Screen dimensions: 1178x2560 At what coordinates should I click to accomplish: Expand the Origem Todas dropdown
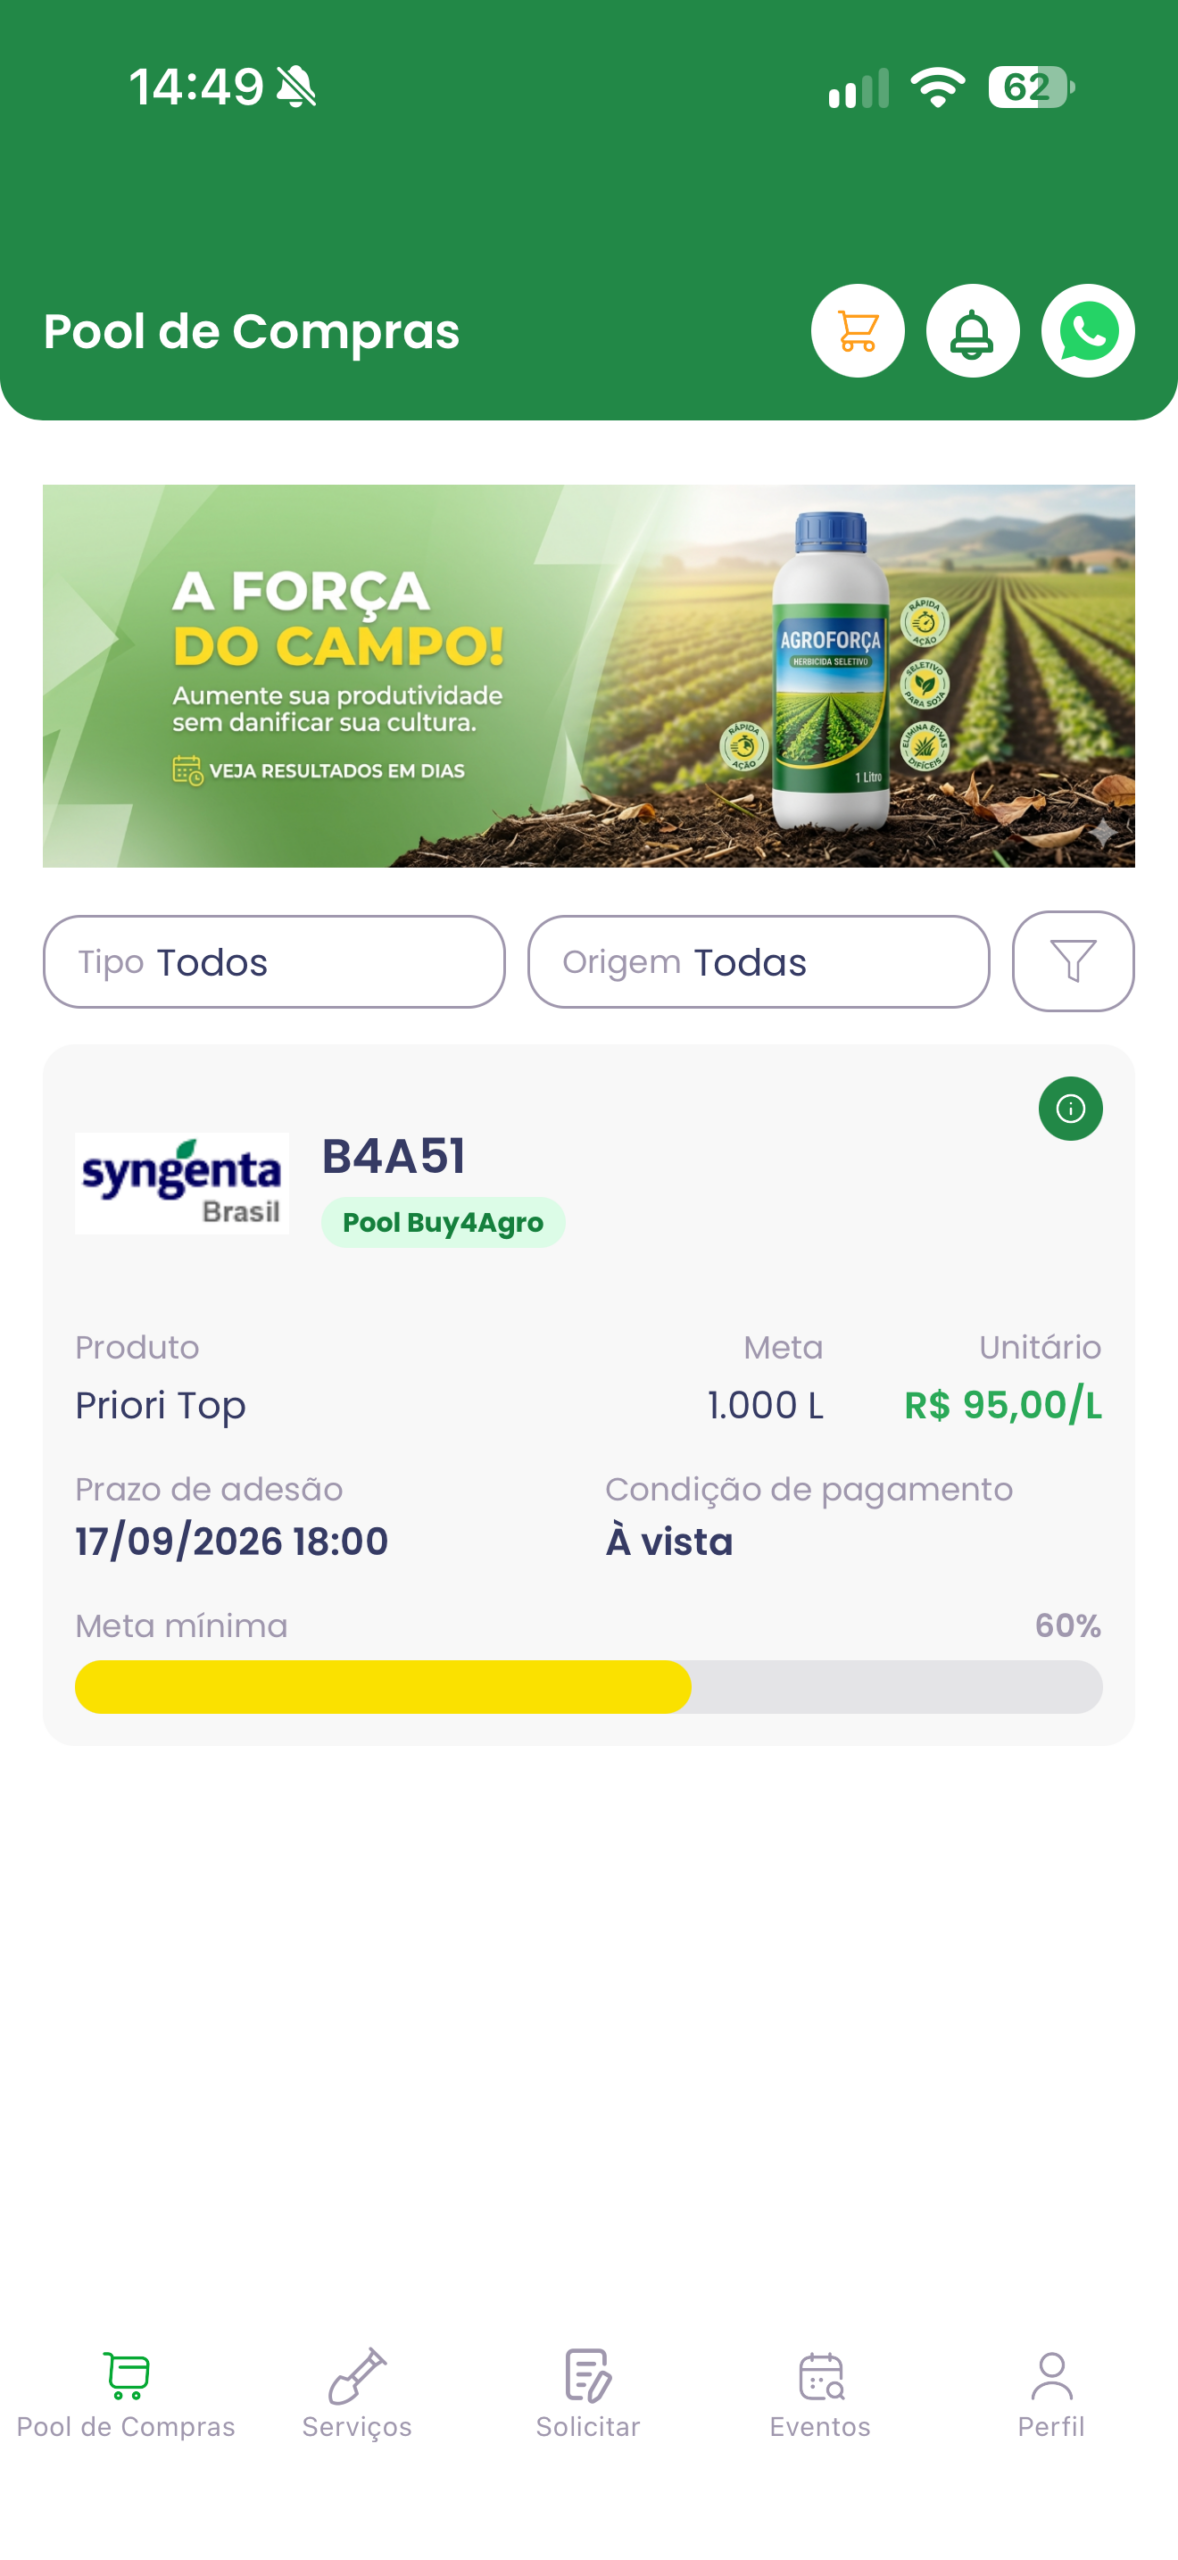click(758, 962)
